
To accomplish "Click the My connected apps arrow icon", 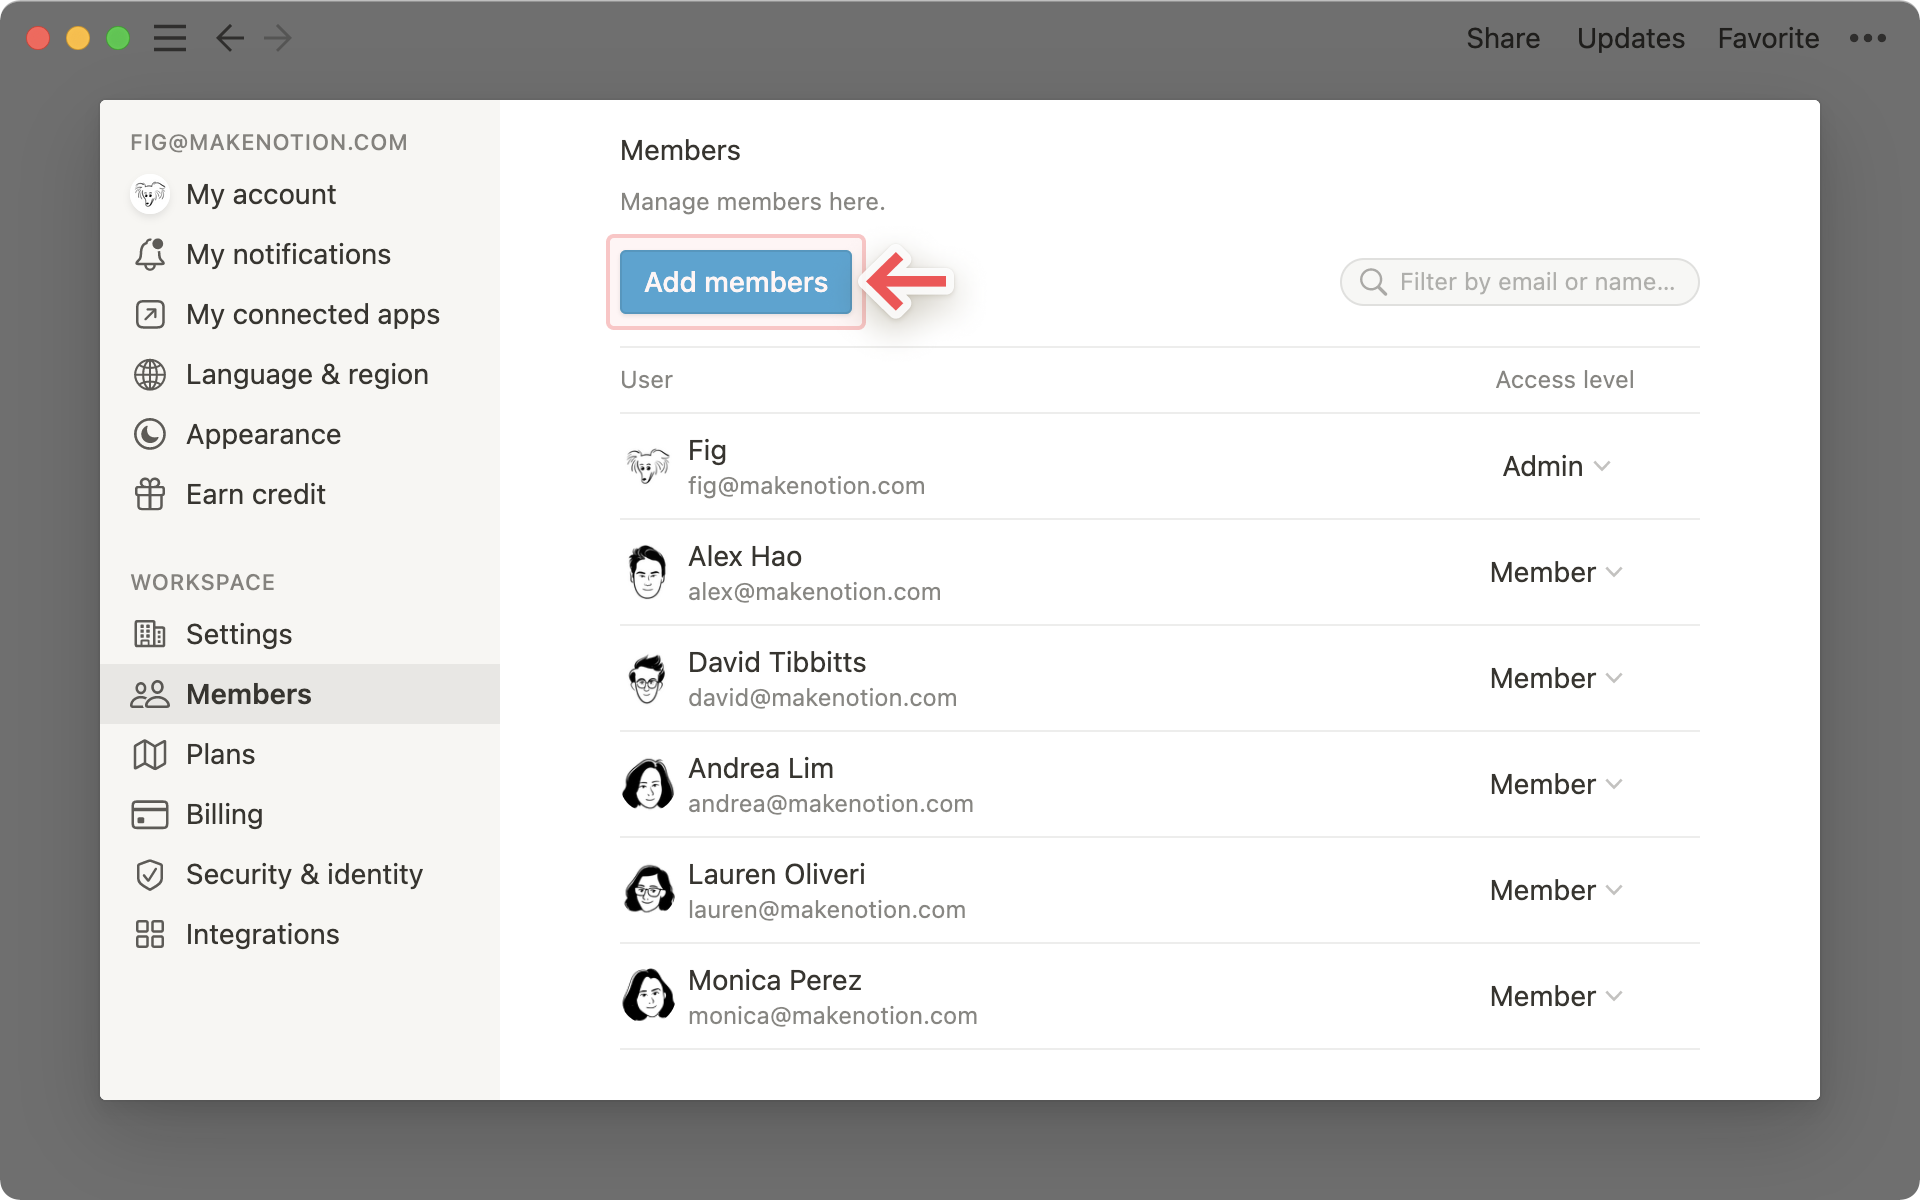I will pos(150,314).
